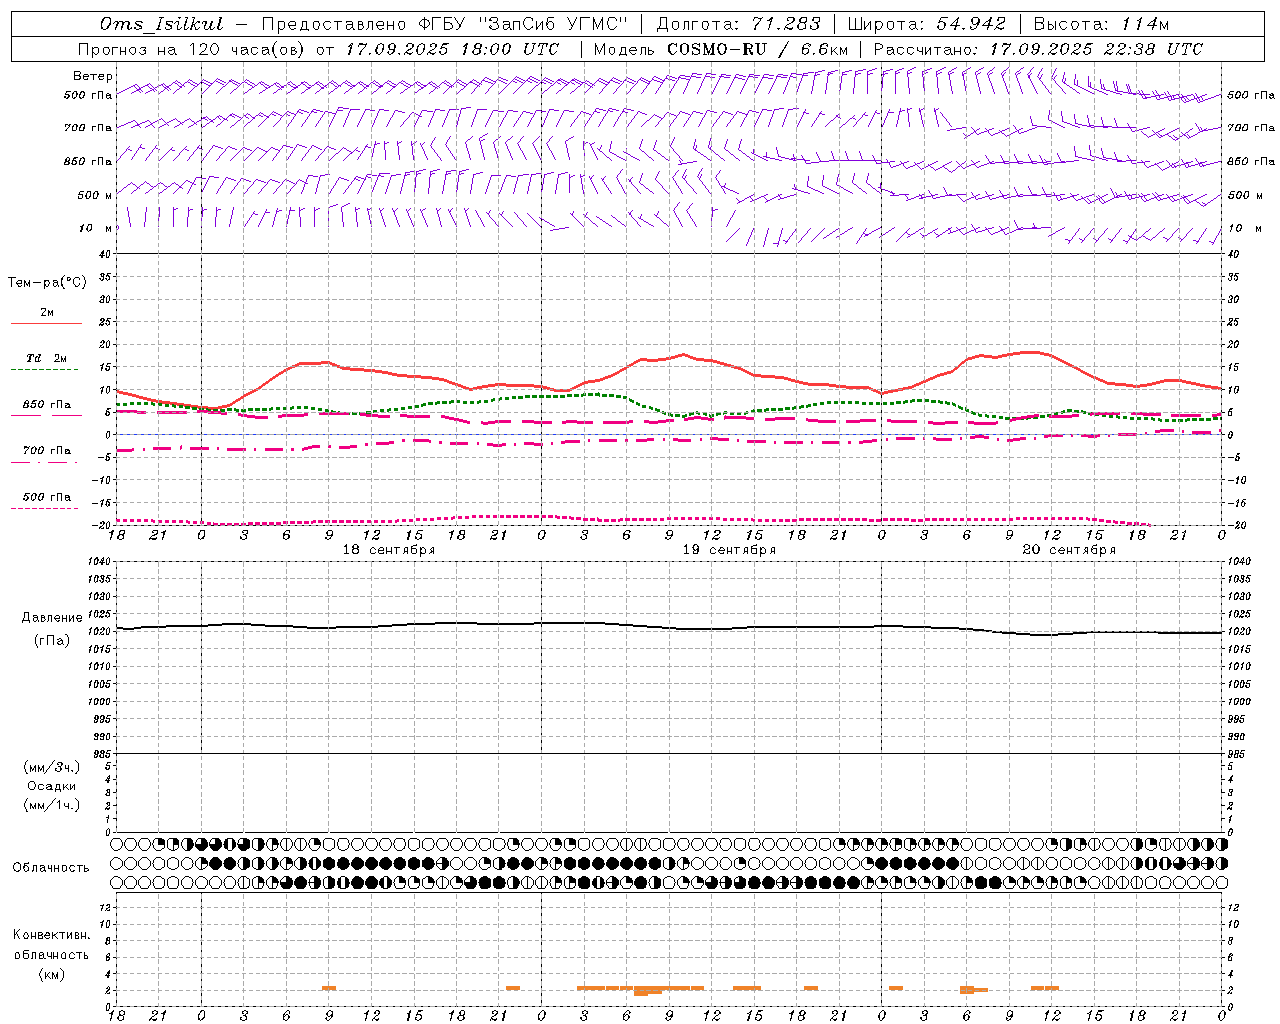Click the "2м" temperature legend entry
1280x1024 pixels.
[47, 312]
